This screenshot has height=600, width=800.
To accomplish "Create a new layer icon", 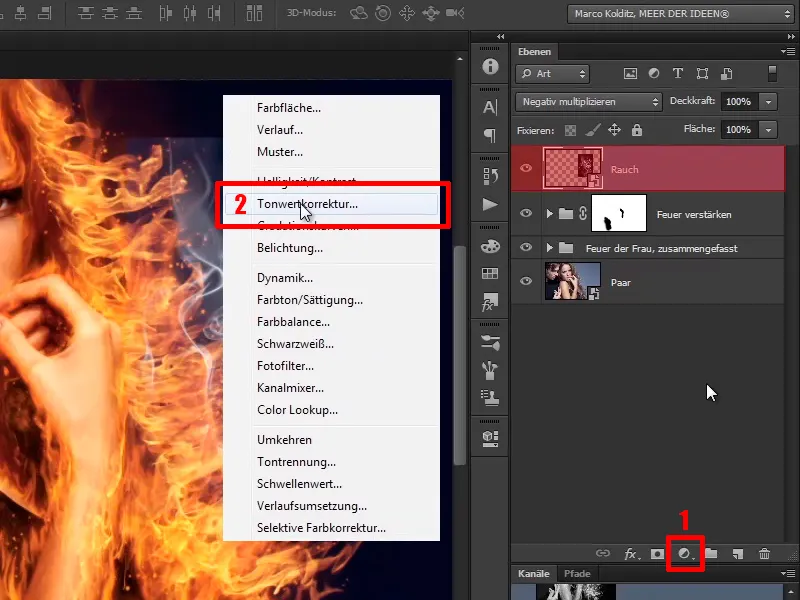I will (738, 554).
